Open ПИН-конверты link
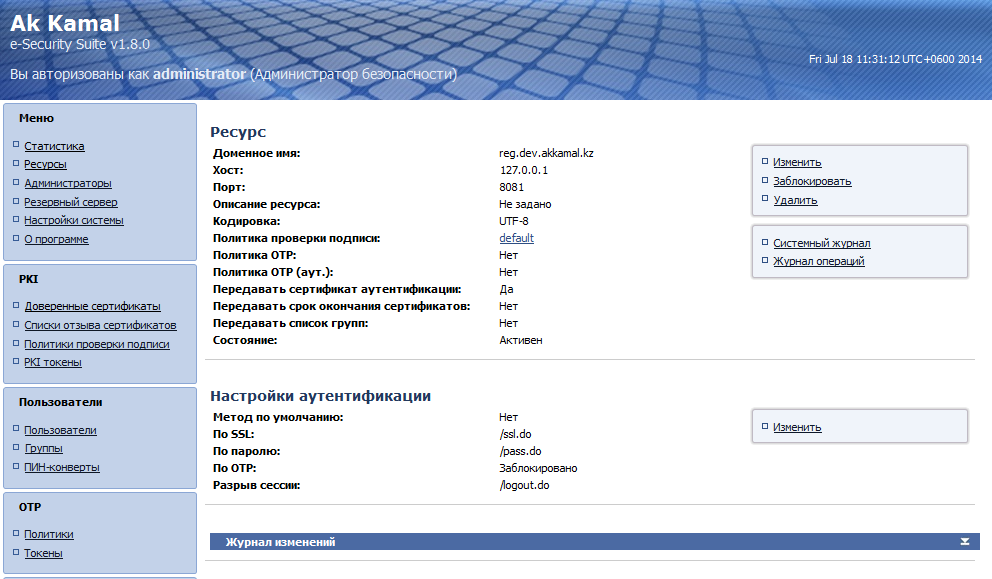Image resolution: width=992 pixels, height=579 pixels. point(62,468)
